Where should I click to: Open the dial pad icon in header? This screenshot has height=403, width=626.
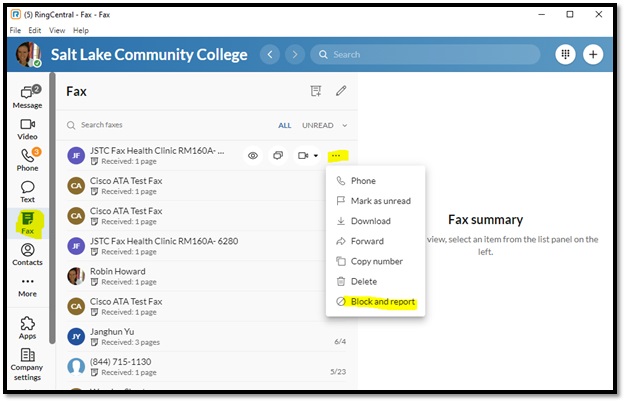tap(565, 54)
